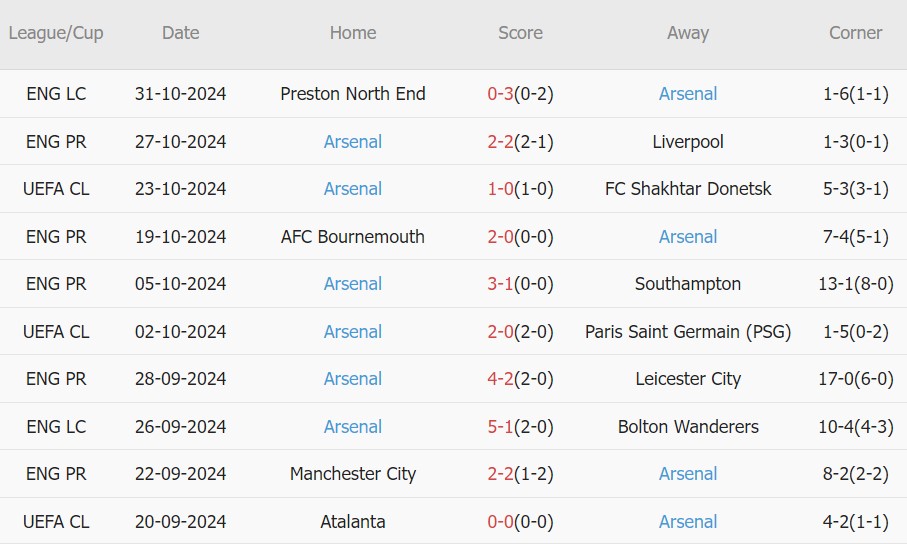
Task: Click Arsenal link in Preston North End row
Action: tap(687, 94)
